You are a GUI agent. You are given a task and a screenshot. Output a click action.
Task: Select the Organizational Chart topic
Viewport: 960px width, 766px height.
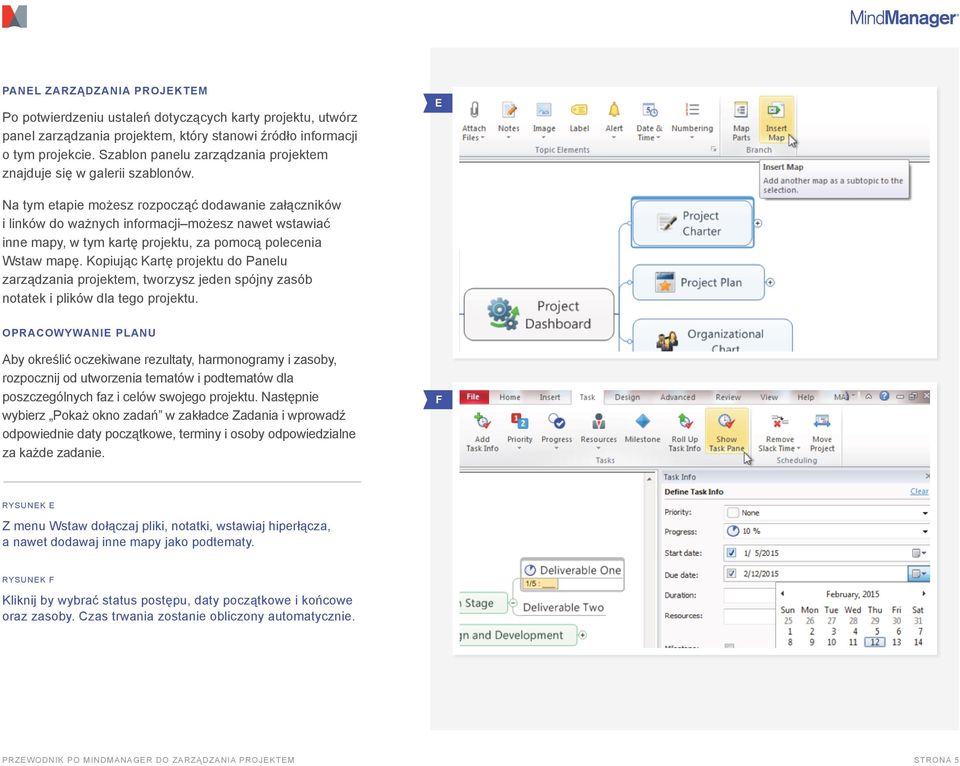(713, 336)
